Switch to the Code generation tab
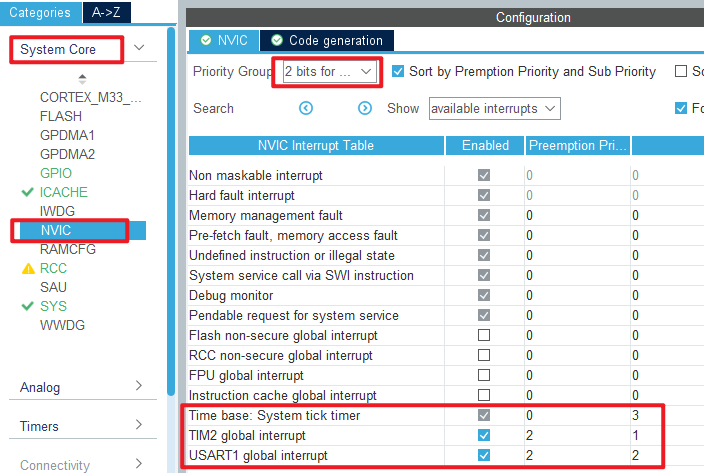Screen dimensions: 704x473 pyautogui.click(x=327, y=41)
